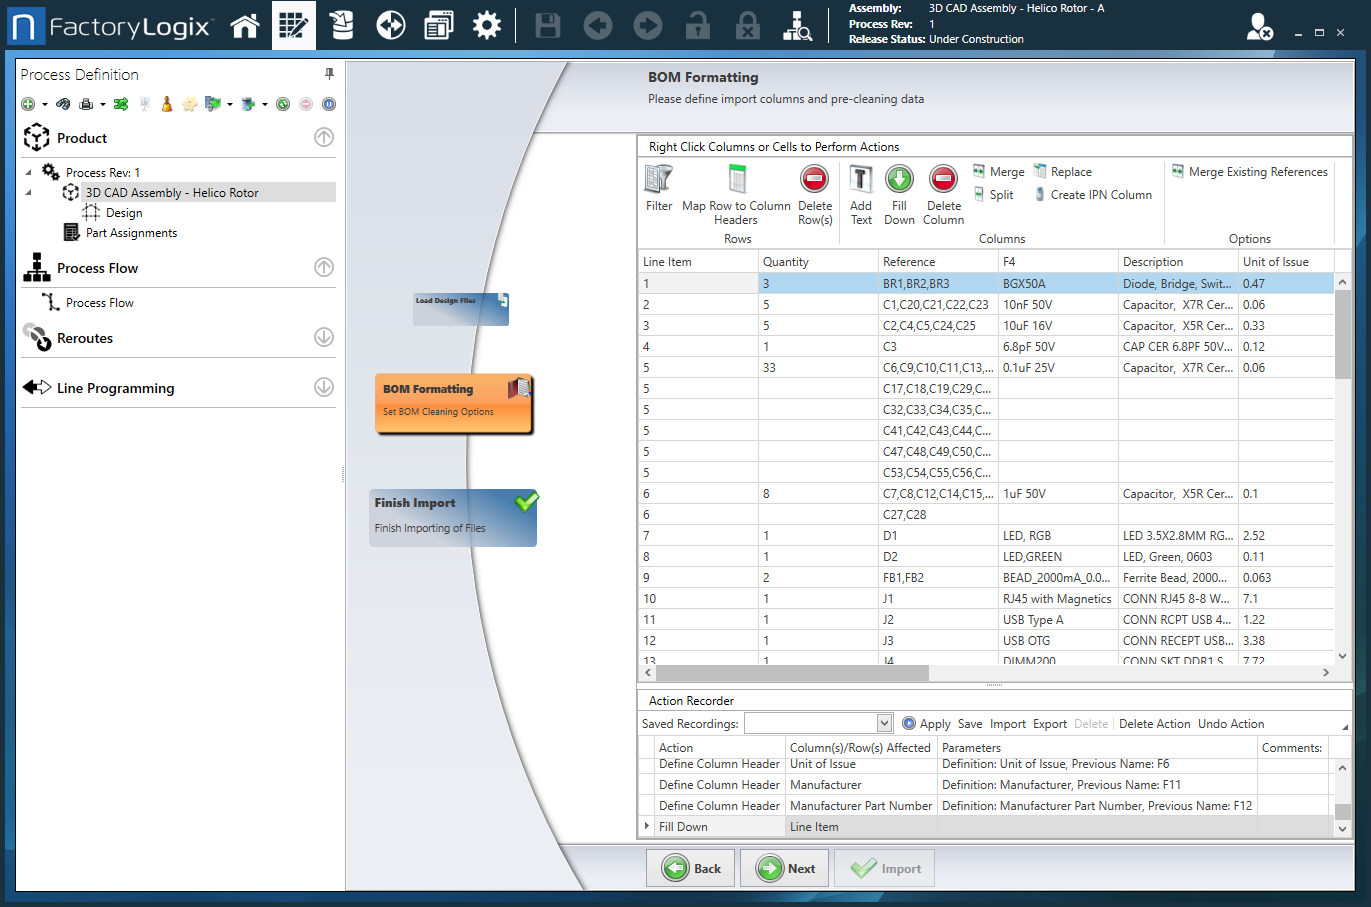Expand the Reroutes section

pyautogui.click(x=324, y=337)
